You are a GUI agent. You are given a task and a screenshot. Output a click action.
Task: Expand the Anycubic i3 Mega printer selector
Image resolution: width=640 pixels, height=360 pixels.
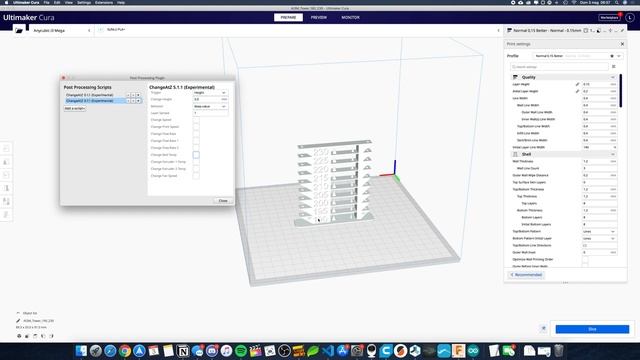coord(61,30)
